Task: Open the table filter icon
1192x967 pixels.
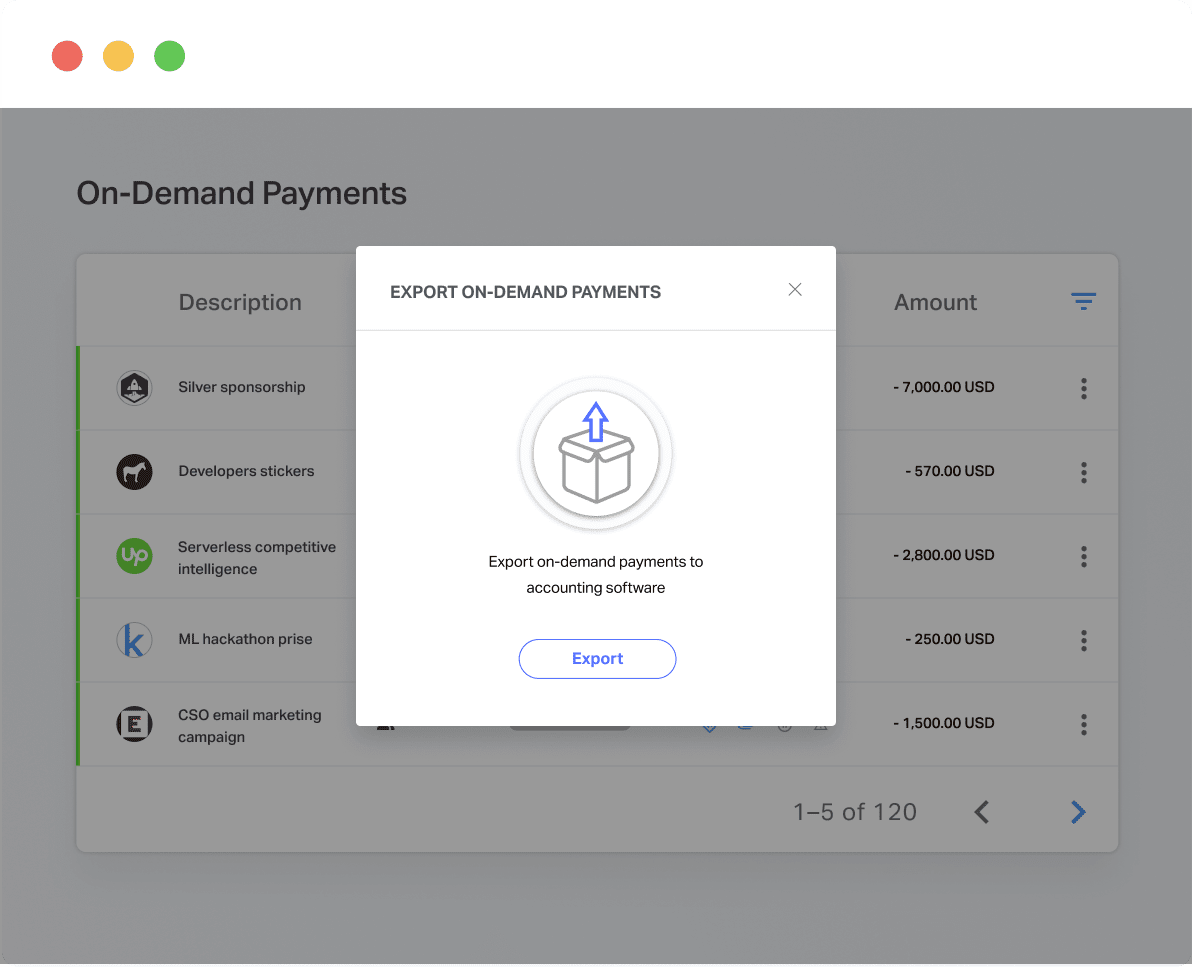Action: click(x=1083, y=302)
